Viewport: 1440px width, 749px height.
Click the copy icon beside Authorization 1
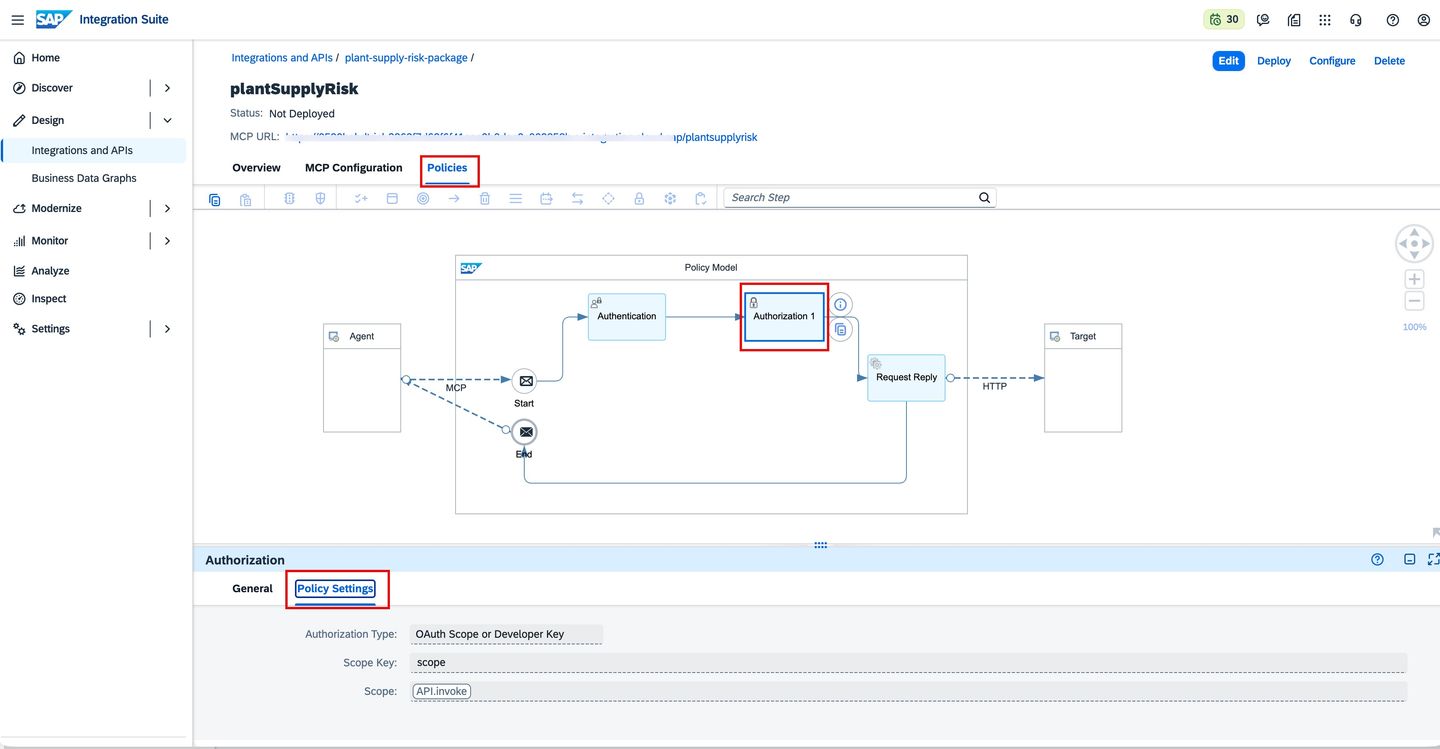click(842, 329)
